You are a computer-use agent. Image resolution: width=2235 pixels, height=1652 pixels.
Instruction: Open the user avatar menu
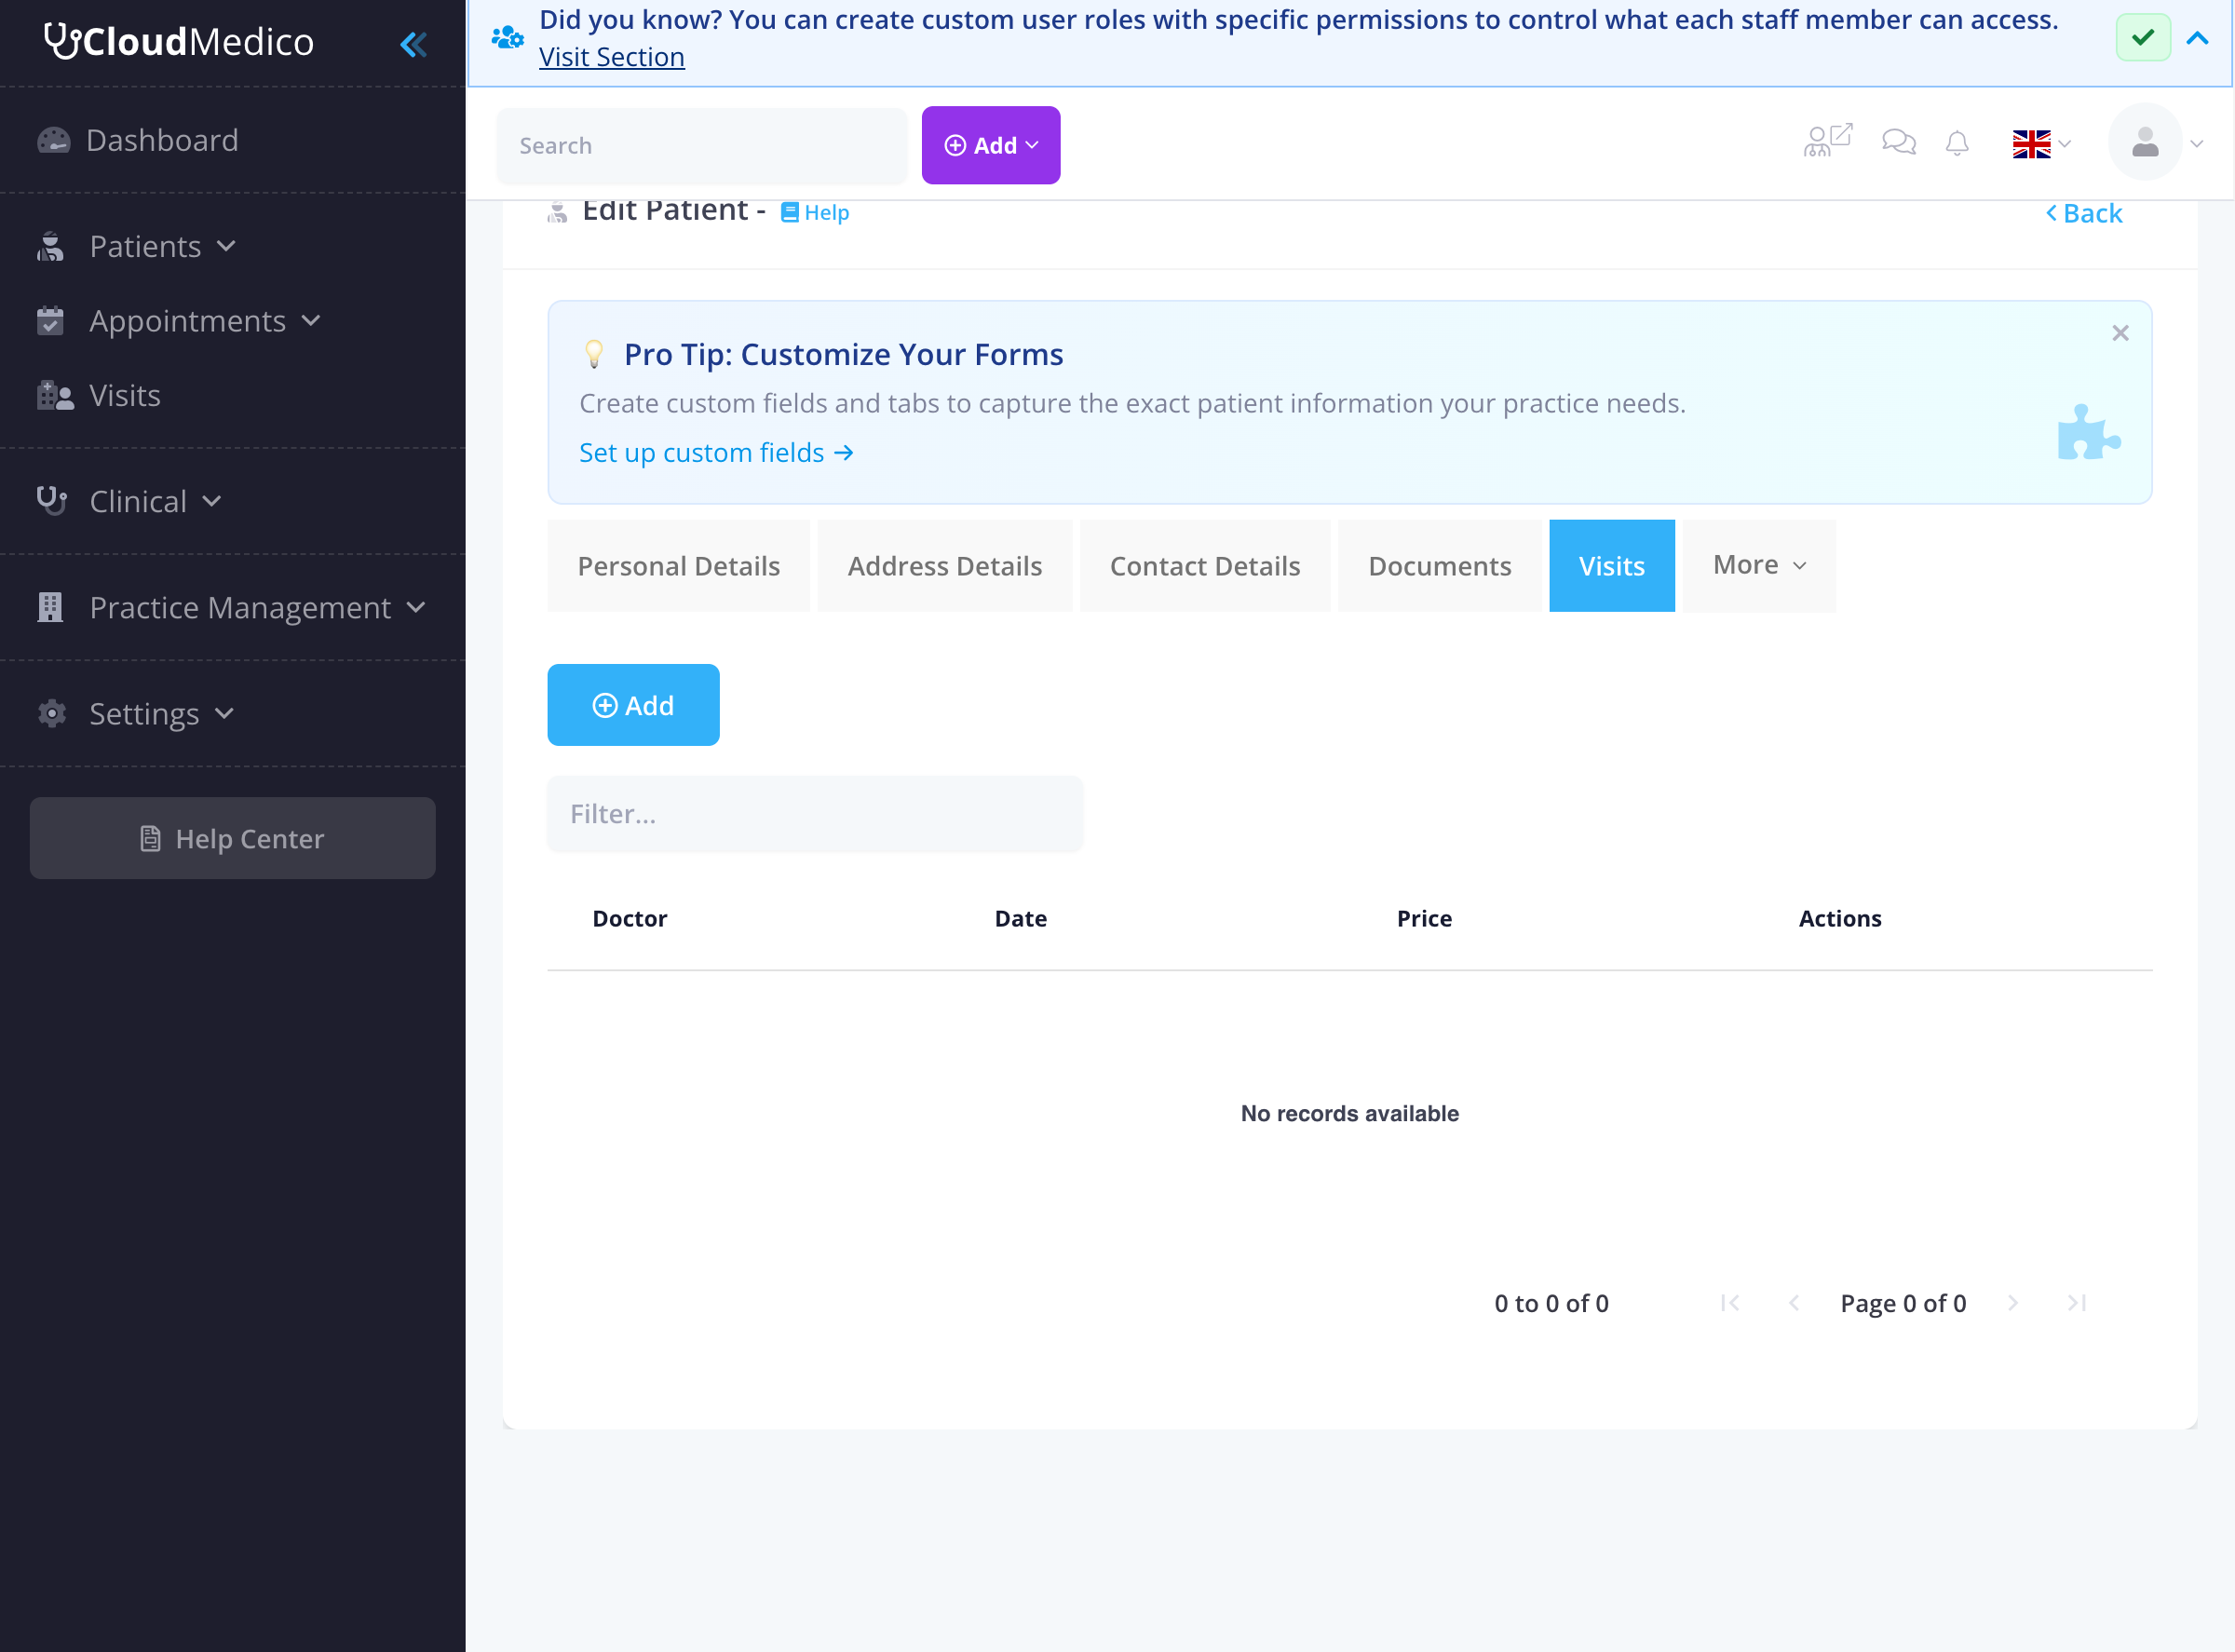pyautogui.click(x=2155, y=142)
